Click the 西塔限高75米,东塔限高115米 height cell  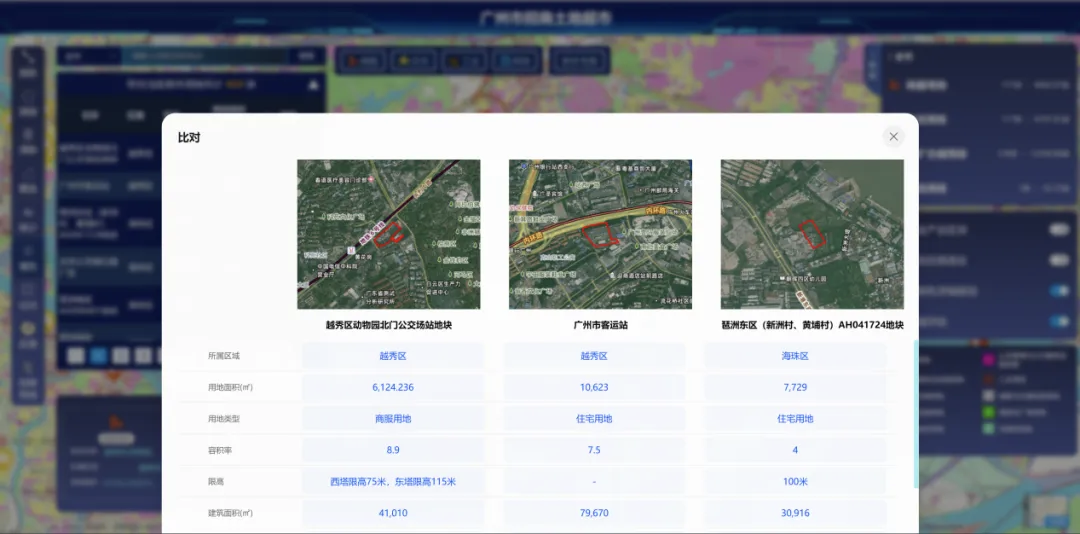(x=393, y=482)
